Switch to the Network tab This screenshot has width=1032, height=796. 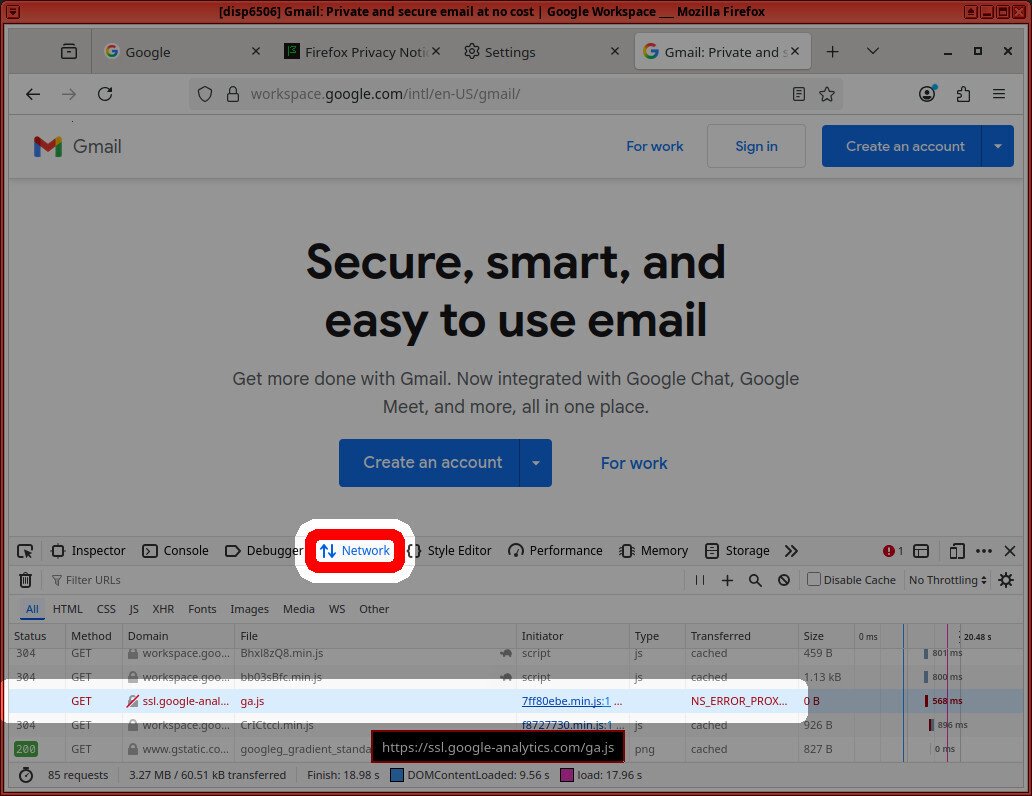tap(355, 550)
